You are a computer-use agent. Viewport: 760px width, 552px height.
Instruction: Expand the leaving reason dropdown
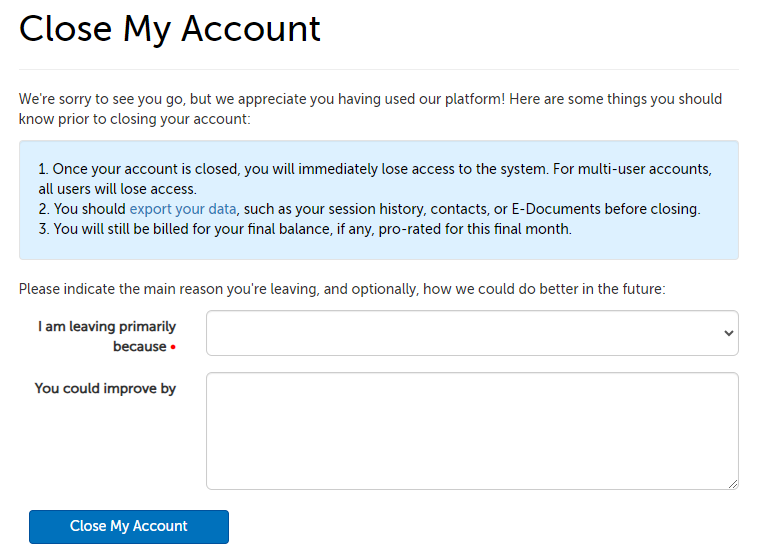(x=471, y=333)
